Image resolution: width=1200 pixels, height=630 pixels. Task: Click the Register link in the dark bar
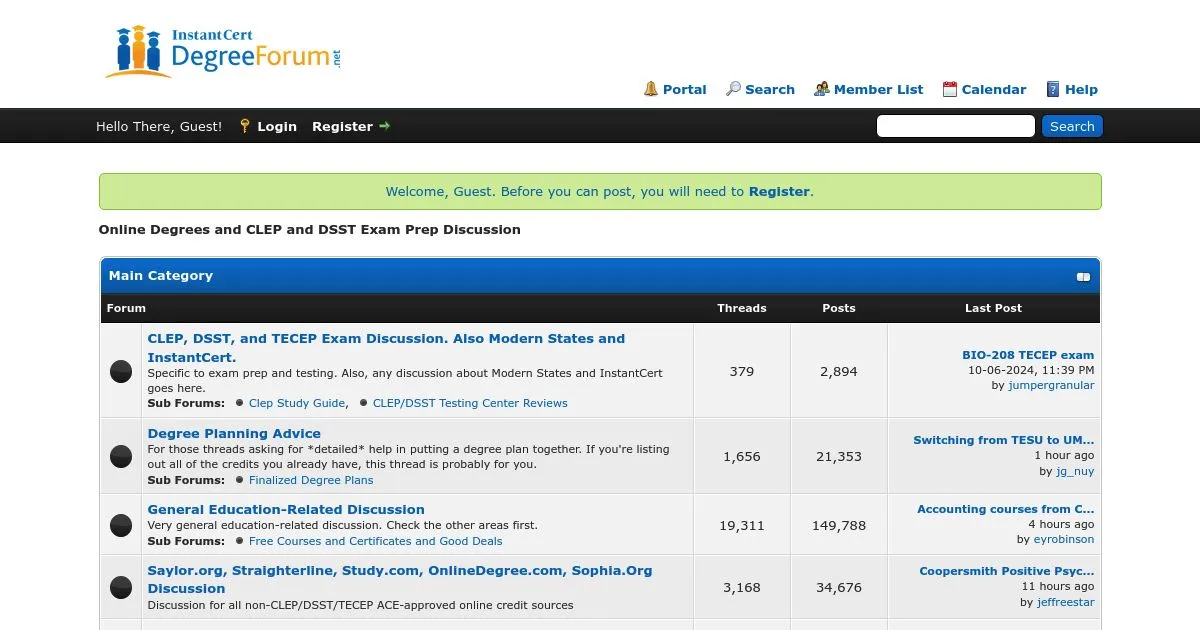coord(342,126)
